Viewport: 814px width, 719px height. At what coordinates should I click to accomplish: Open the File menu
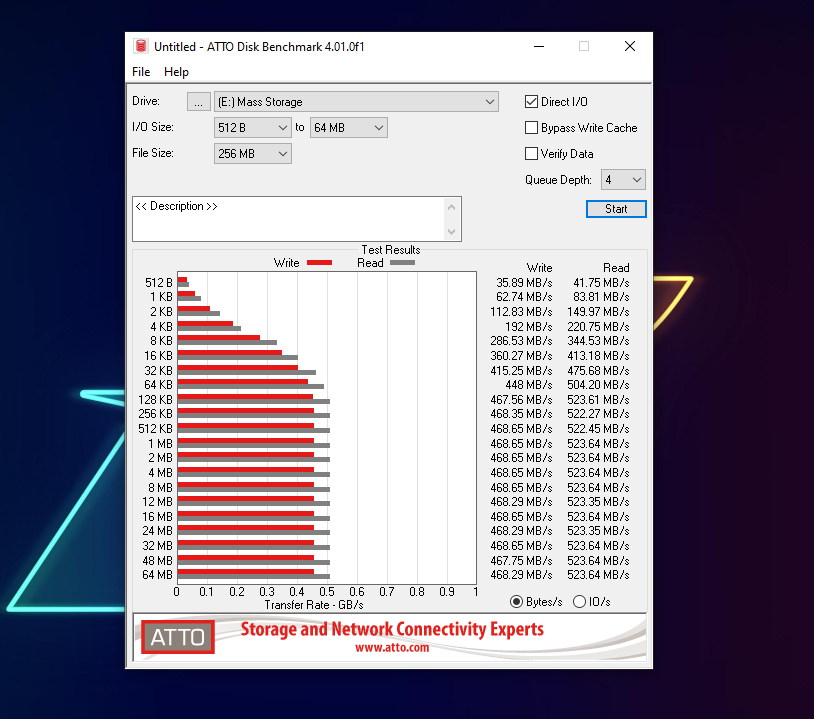coord(141,72)
